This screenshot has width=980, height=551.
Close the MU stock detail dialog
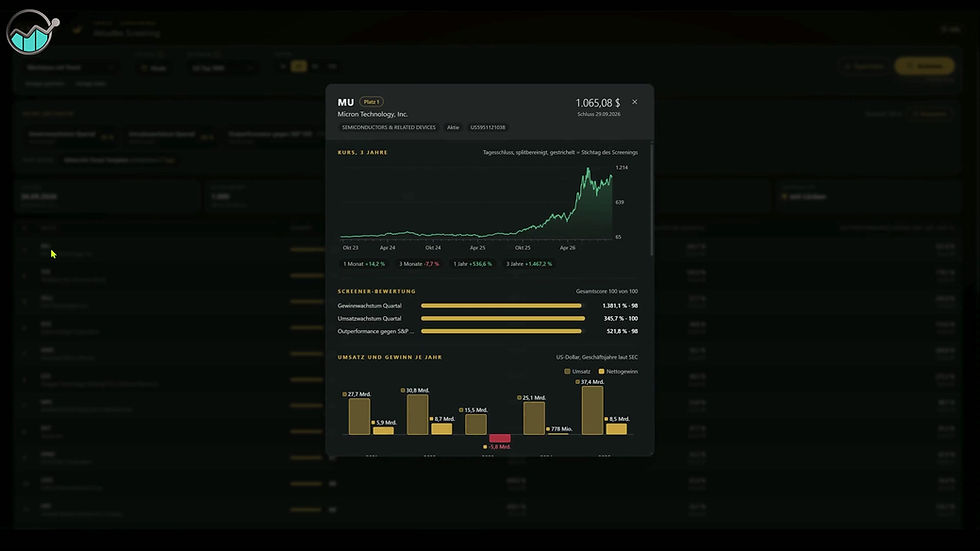634,102
